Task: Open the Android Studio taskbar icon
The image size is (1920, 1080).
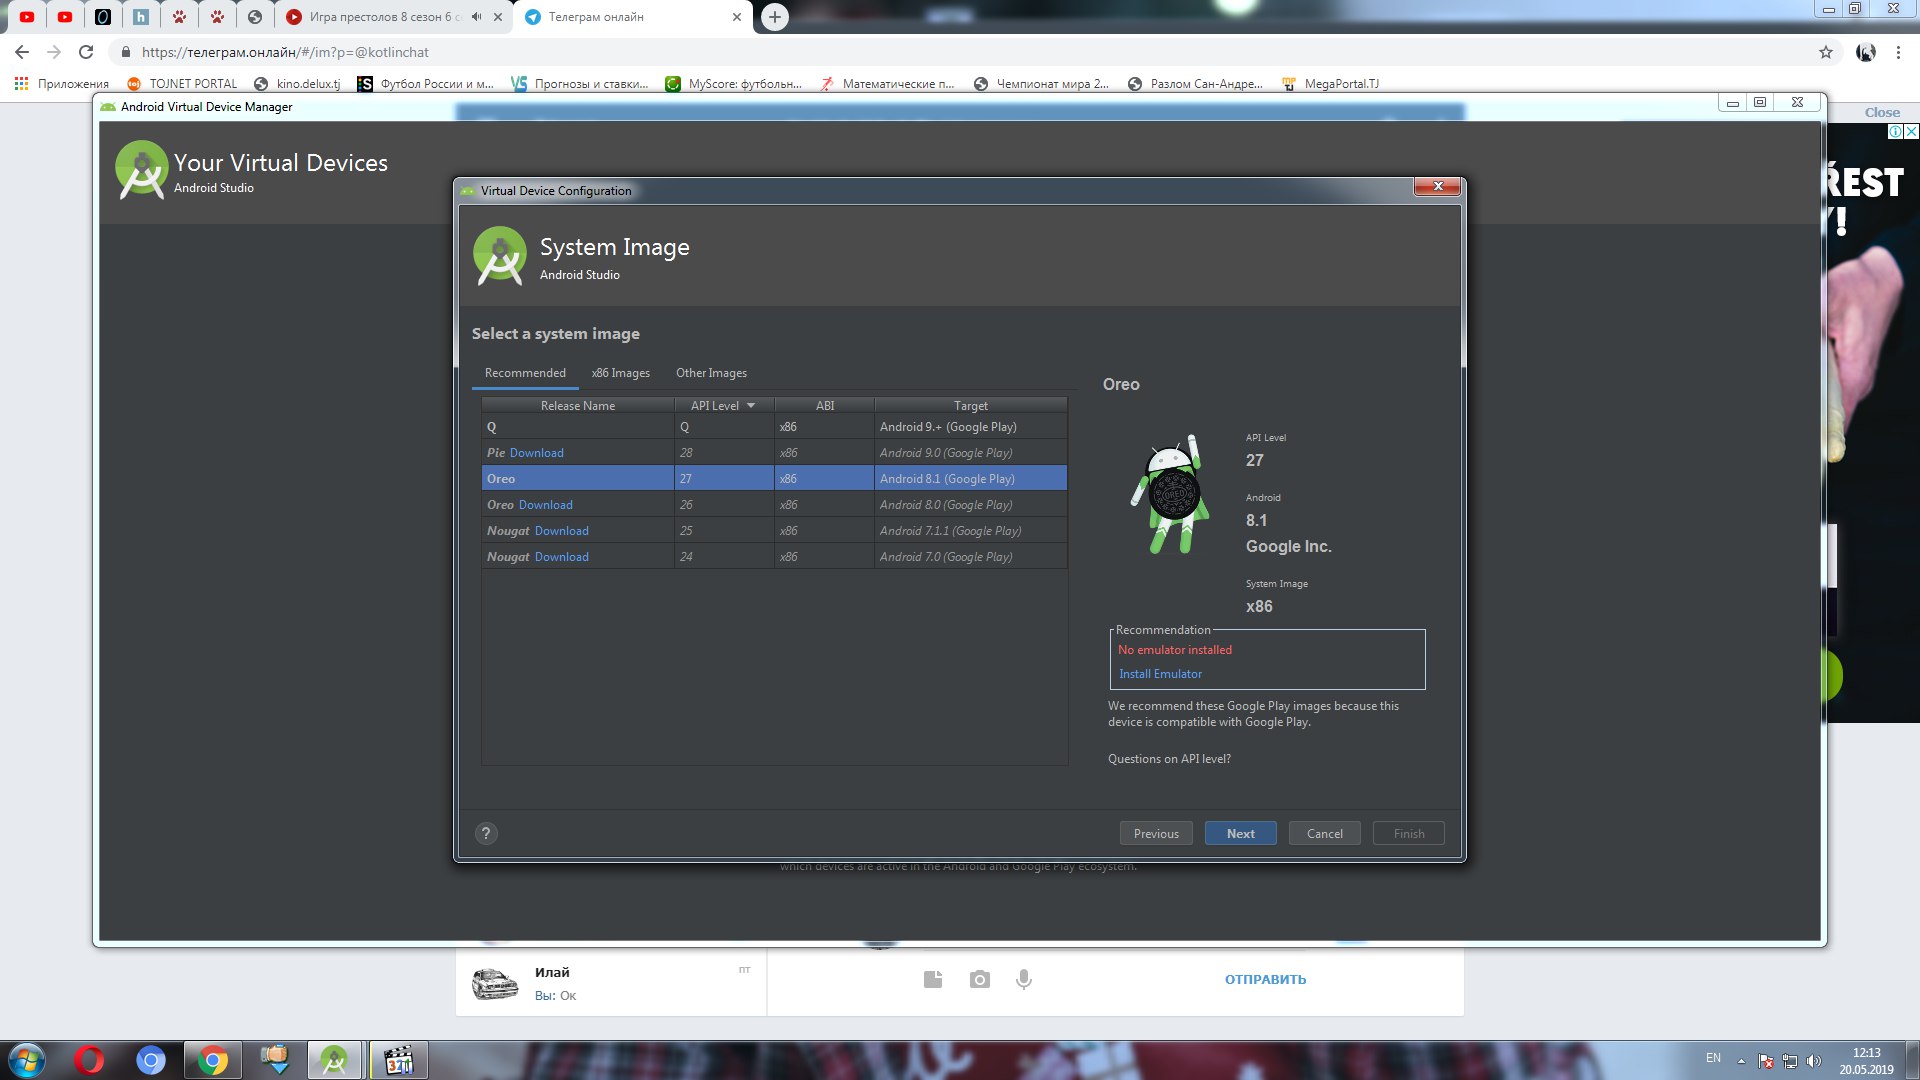Action: click(334, 1060)
